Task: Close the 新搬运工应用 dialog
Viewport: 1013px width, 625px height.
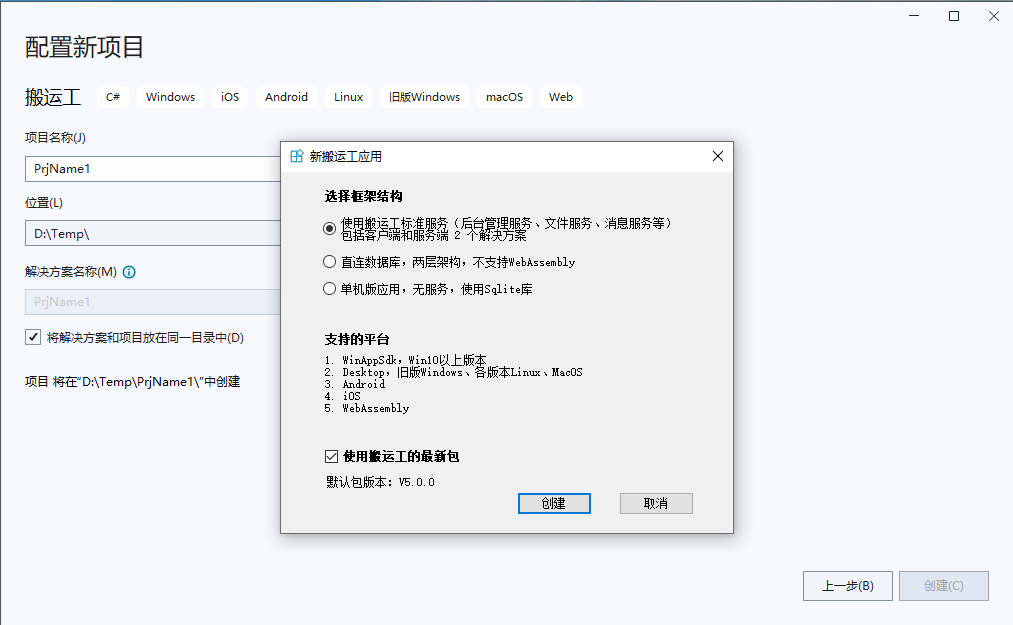Action: coord(717,156)
